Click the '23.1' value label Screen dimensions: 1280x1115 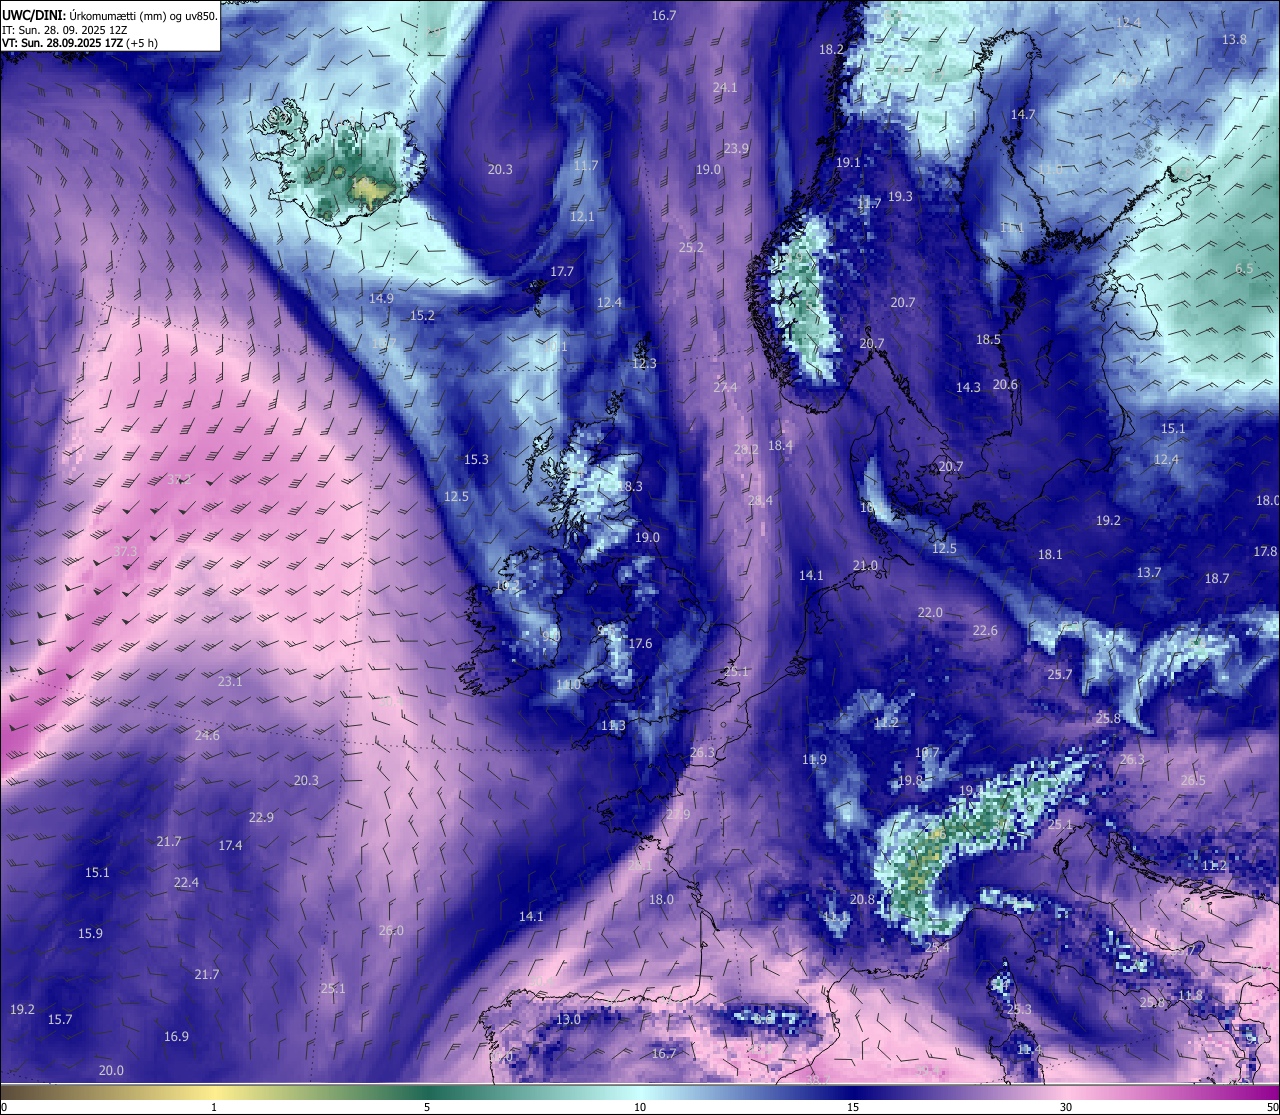point(230,681)
